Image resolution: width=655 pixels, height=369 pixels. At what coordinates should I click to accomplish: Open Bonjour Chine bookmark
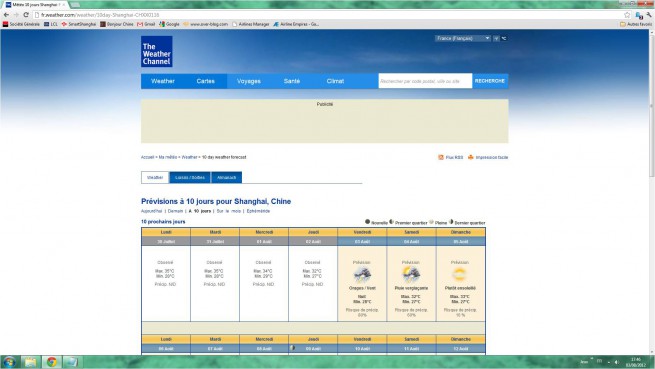click(x=117, y=24)
